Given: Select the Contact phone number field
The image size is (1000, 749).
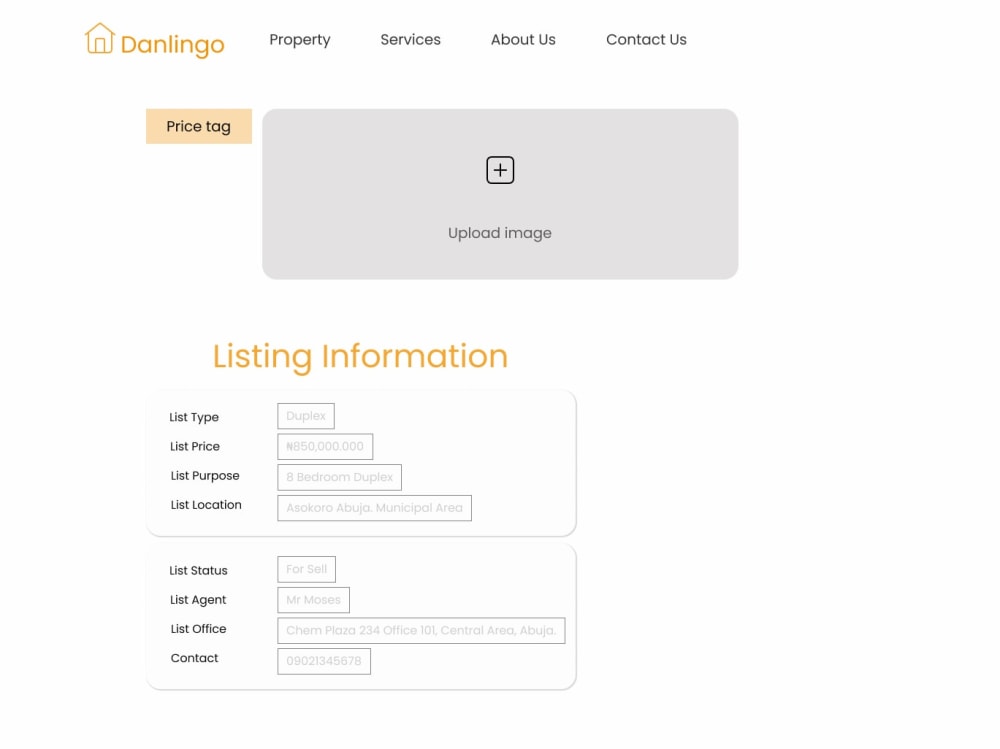Looking at the screenshot, I should tap(323, 661).
